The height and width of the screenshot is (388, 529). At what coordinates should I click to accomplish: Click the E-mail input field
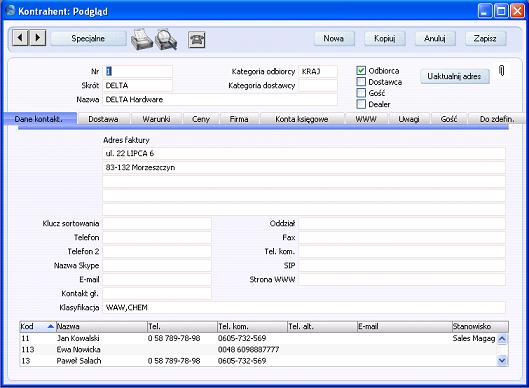click(157, 279)
